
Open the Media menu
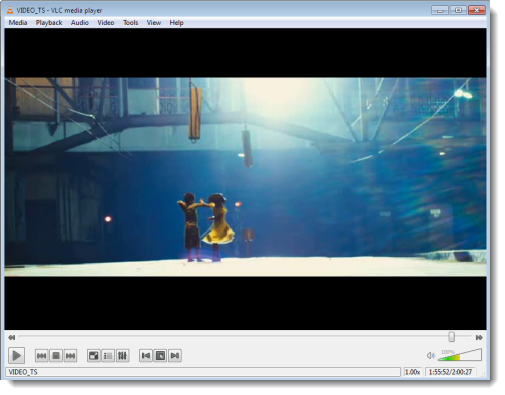tap(18, 23)
